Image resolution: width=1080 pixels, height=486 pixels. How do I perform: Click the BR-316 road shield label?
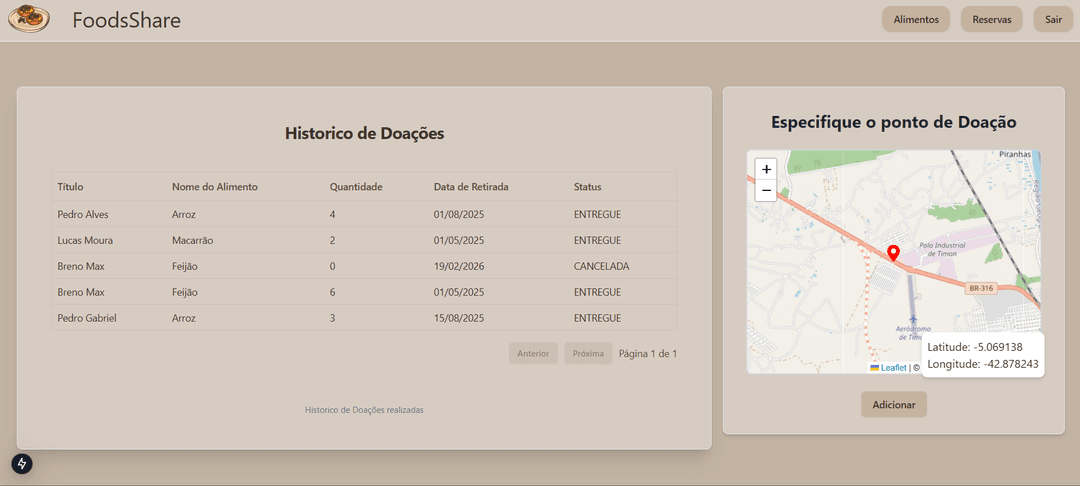tap(980, 288)
